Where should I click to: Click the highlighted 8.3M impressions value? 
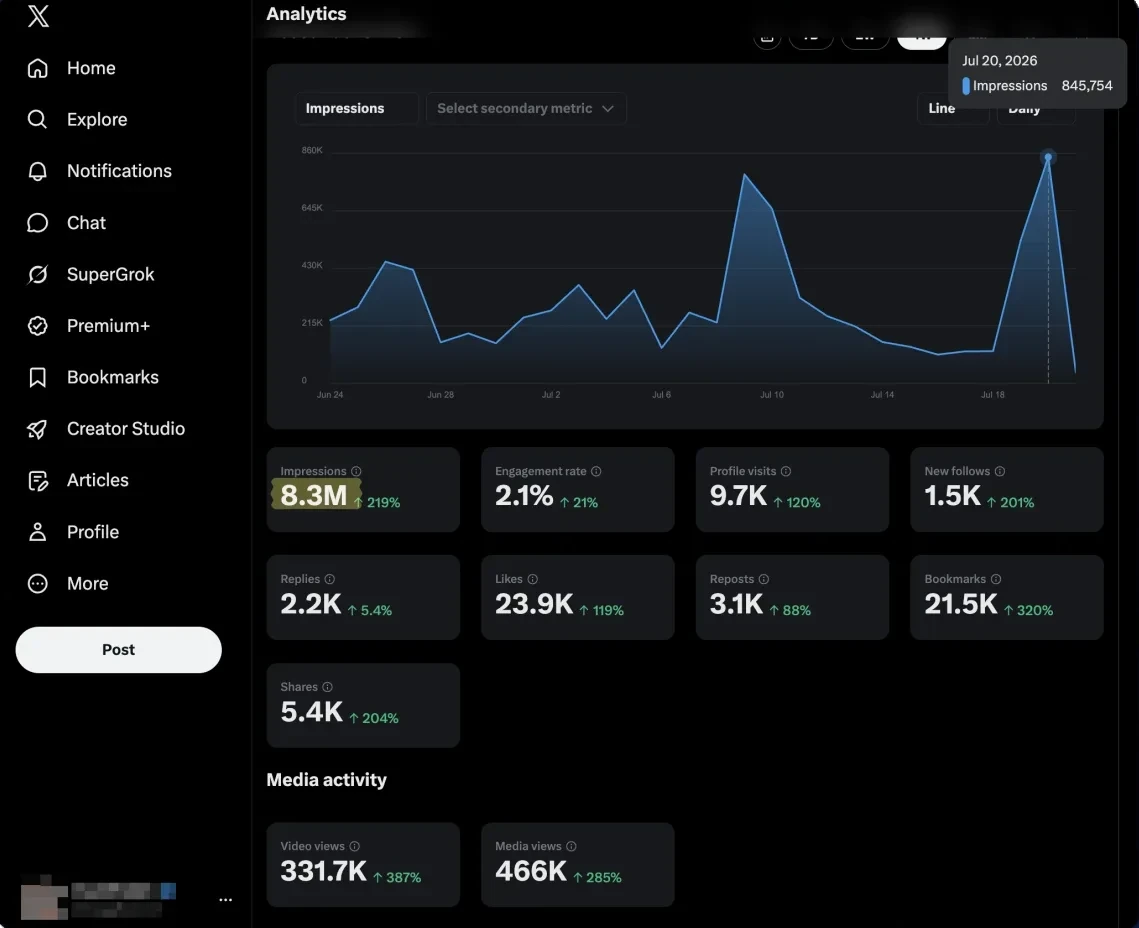(x=314, y=495)
